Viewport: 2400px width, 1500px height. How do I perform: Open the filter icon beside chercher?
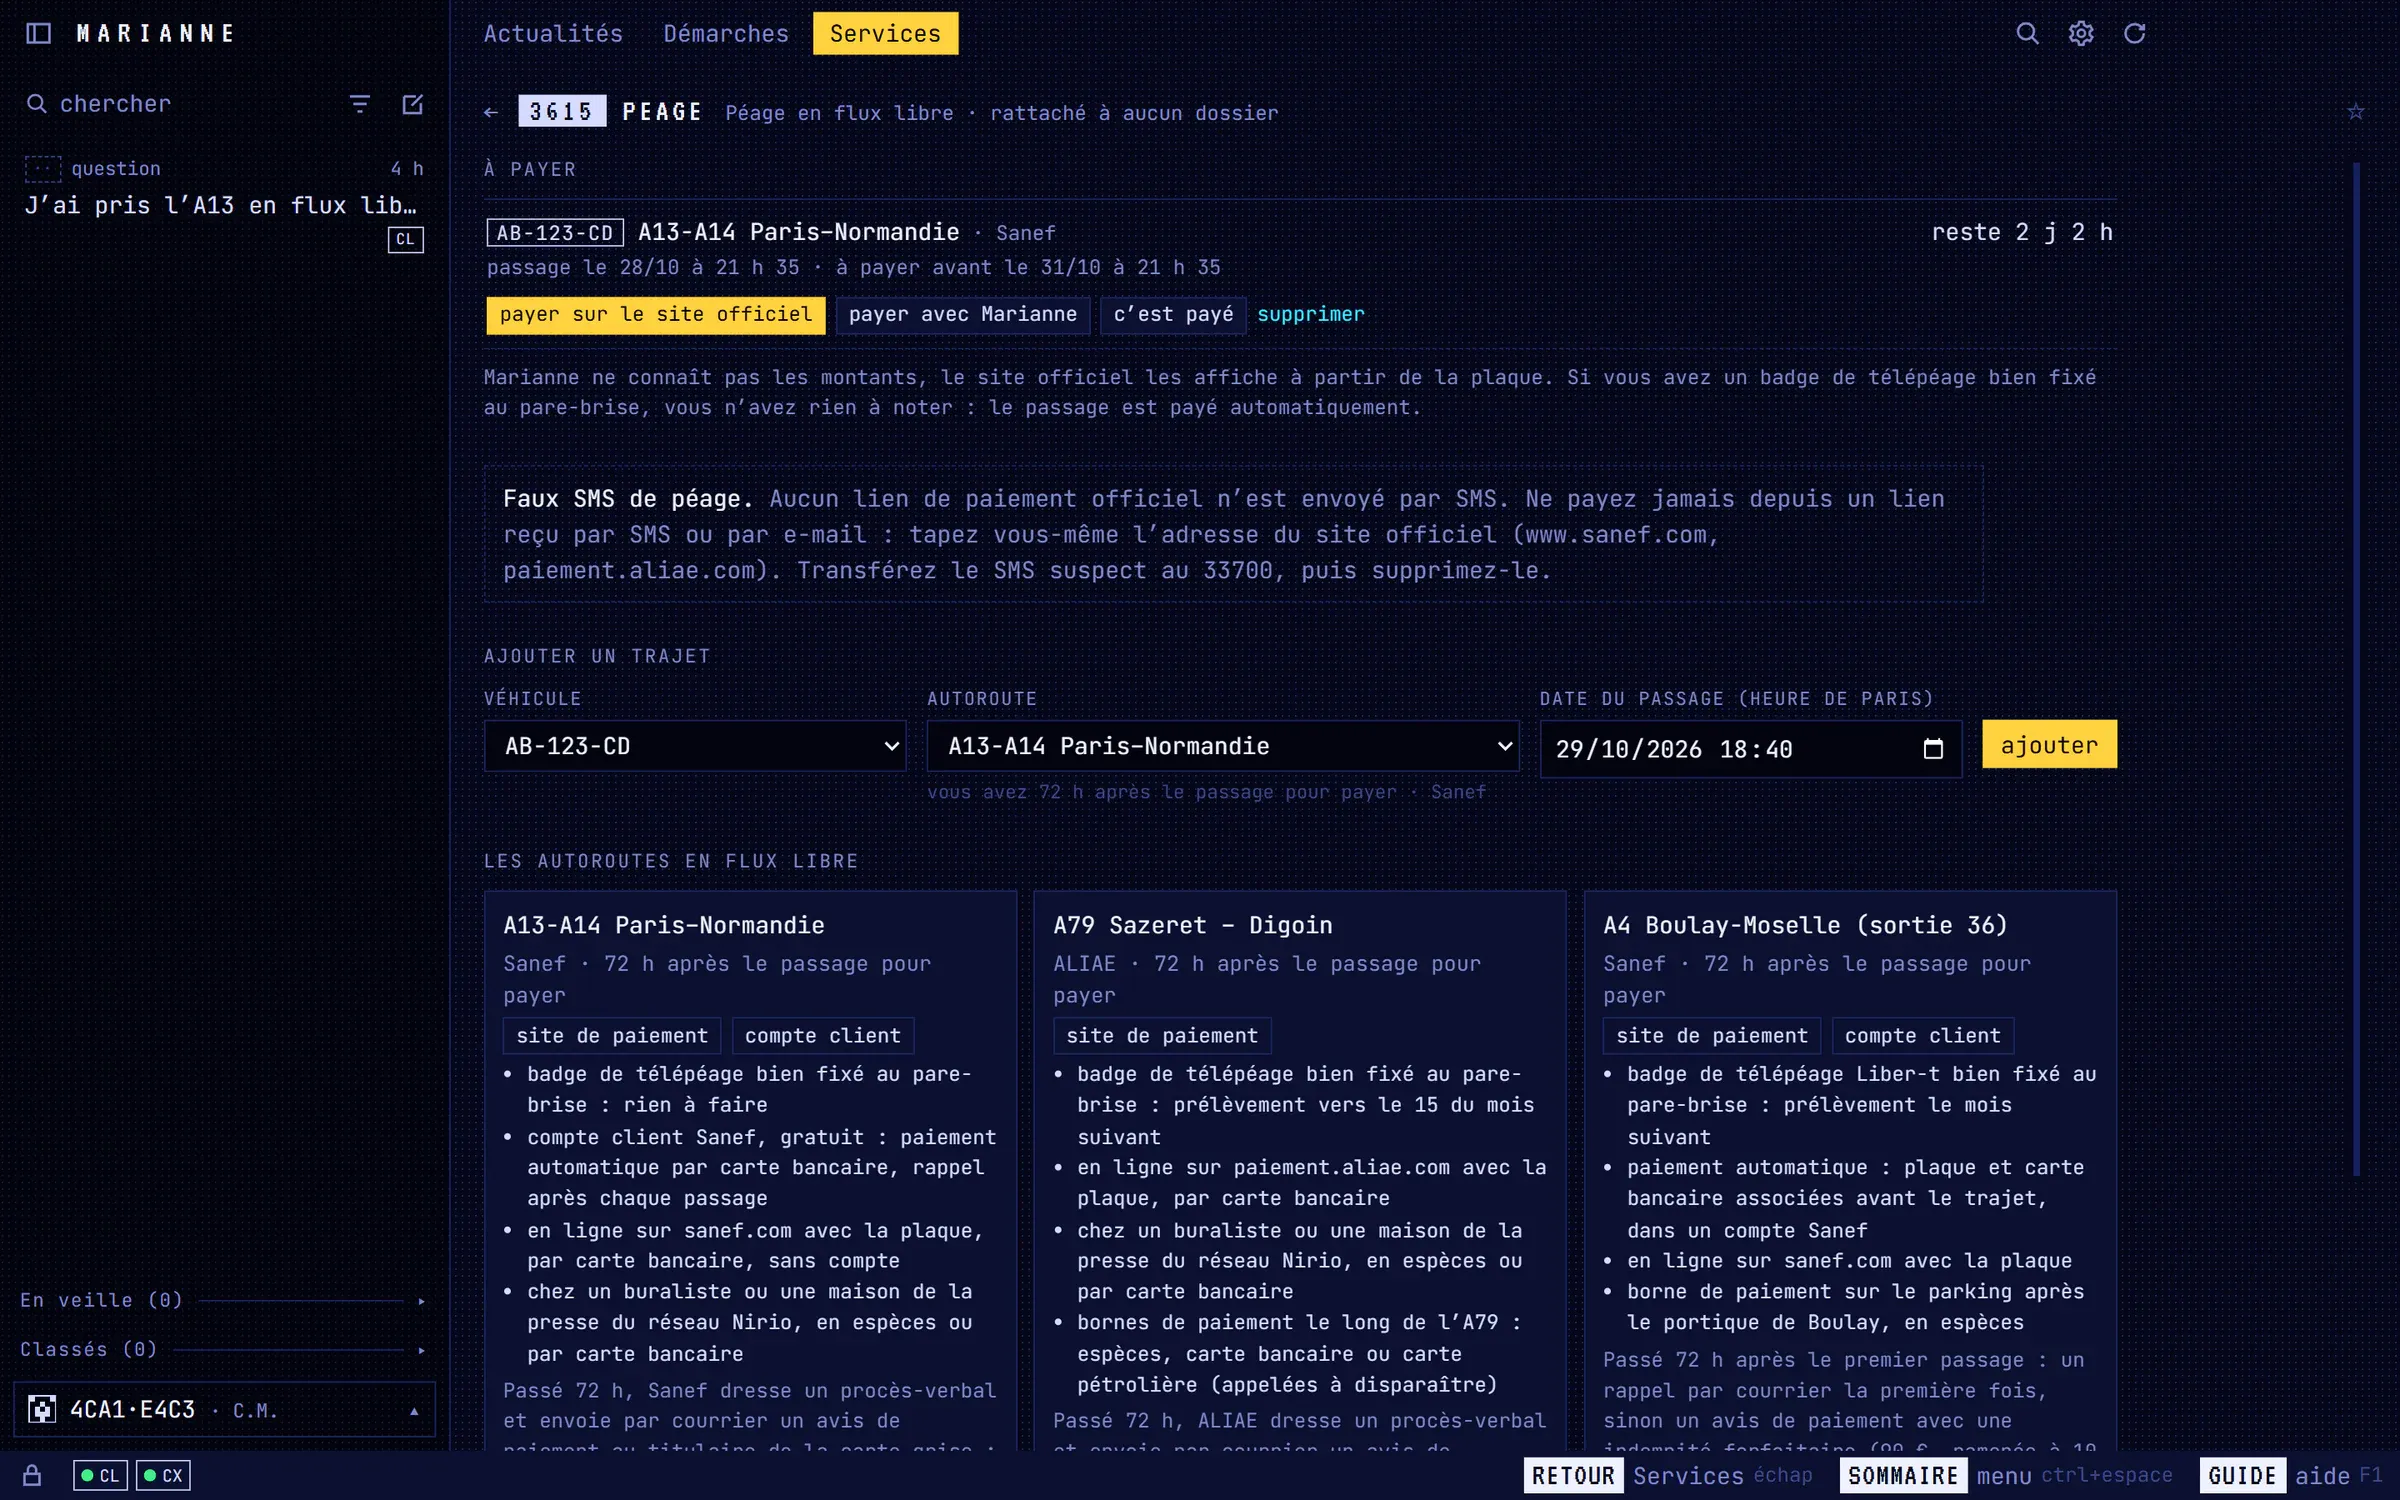[x=360, y=104]
